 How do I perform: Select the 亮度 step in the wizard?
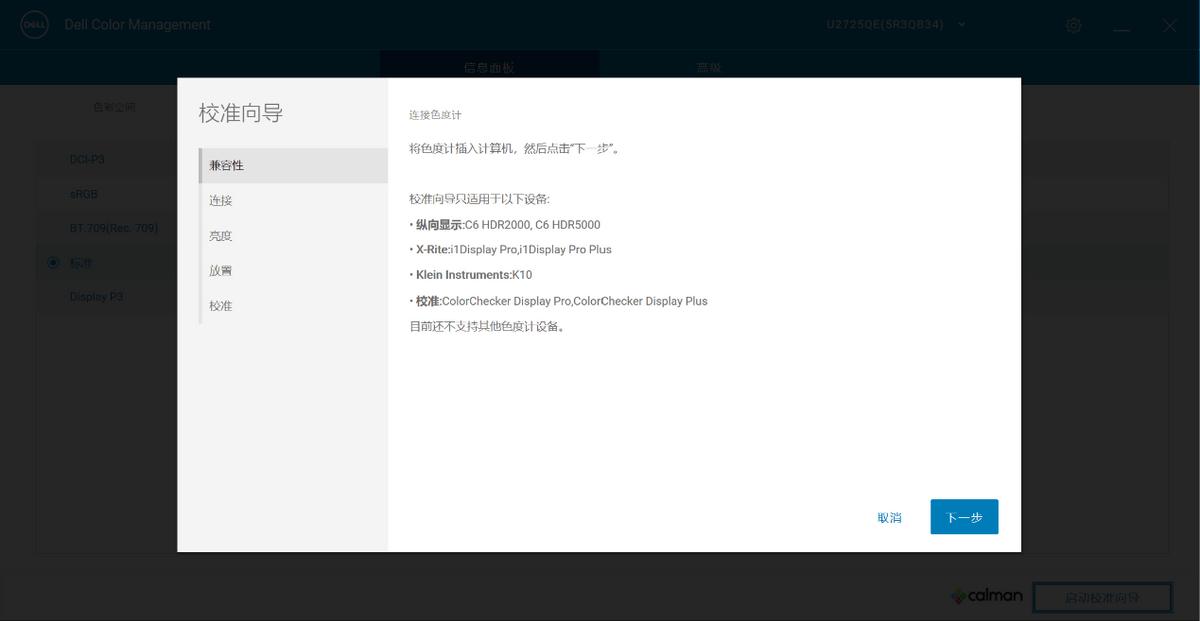click(293, 236)
